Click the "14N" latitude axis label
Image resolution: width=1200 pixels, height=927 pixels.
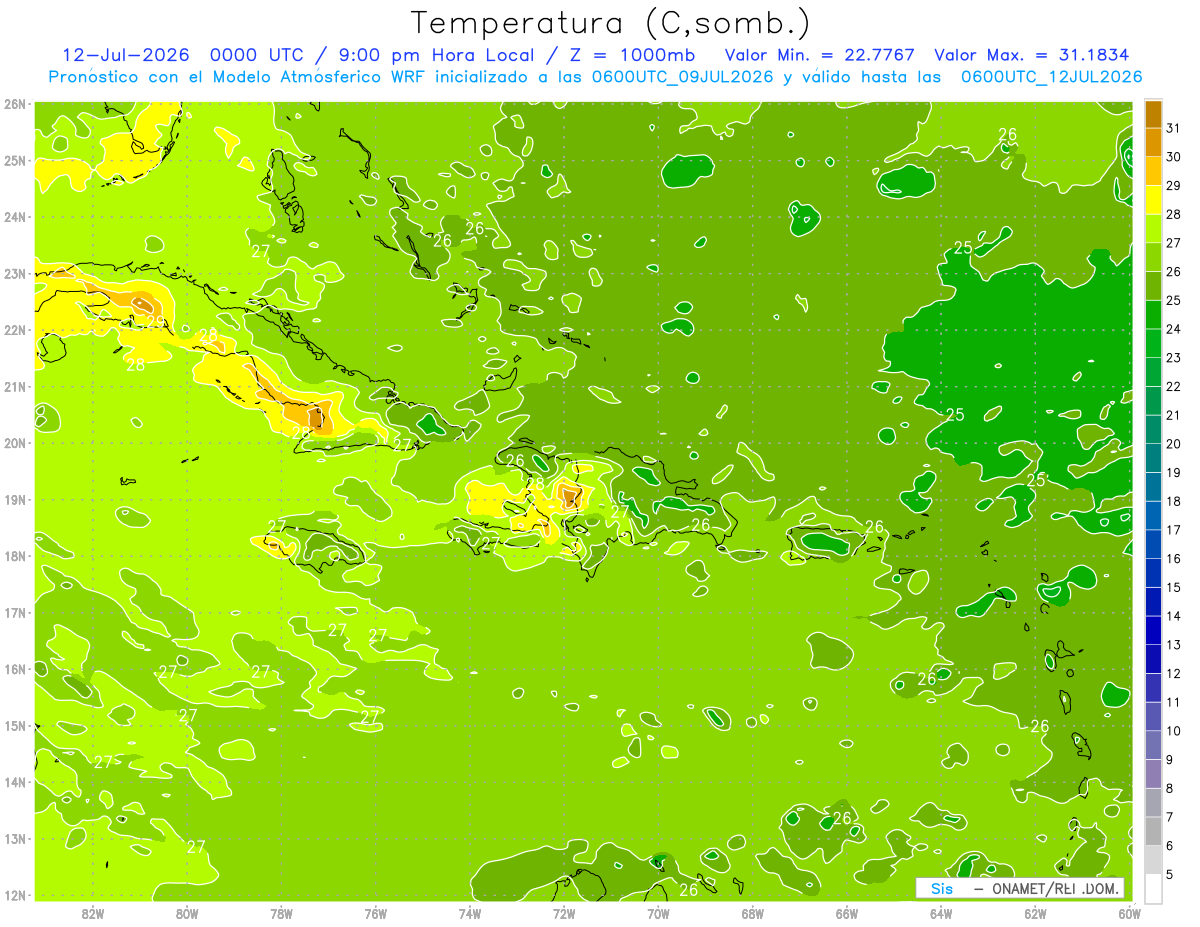[14, 782]
